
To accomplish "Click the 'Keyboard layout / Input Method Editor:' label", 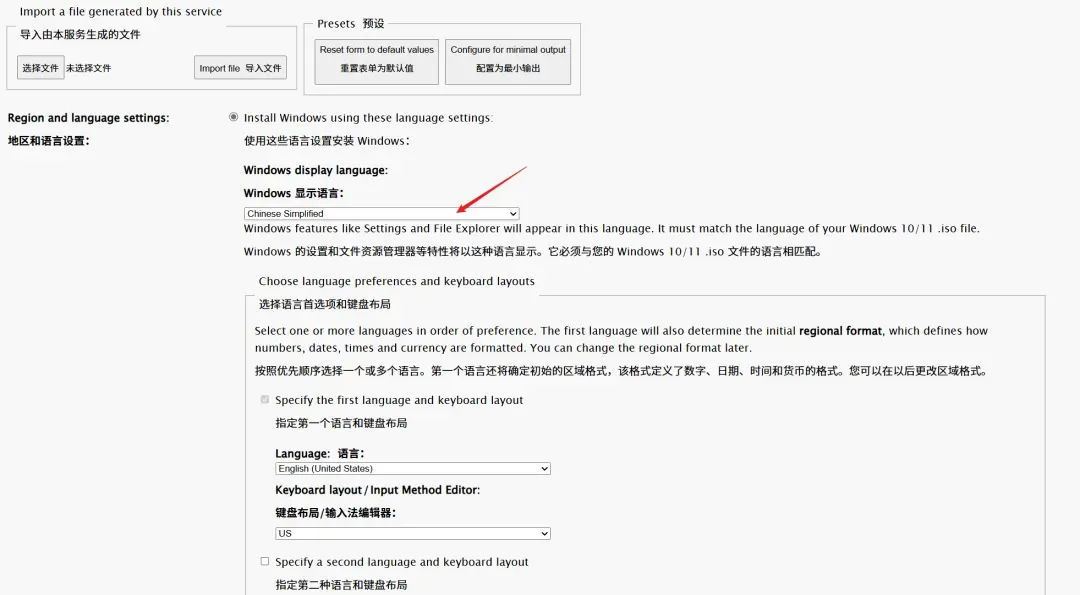I will (x=377, y=490).
